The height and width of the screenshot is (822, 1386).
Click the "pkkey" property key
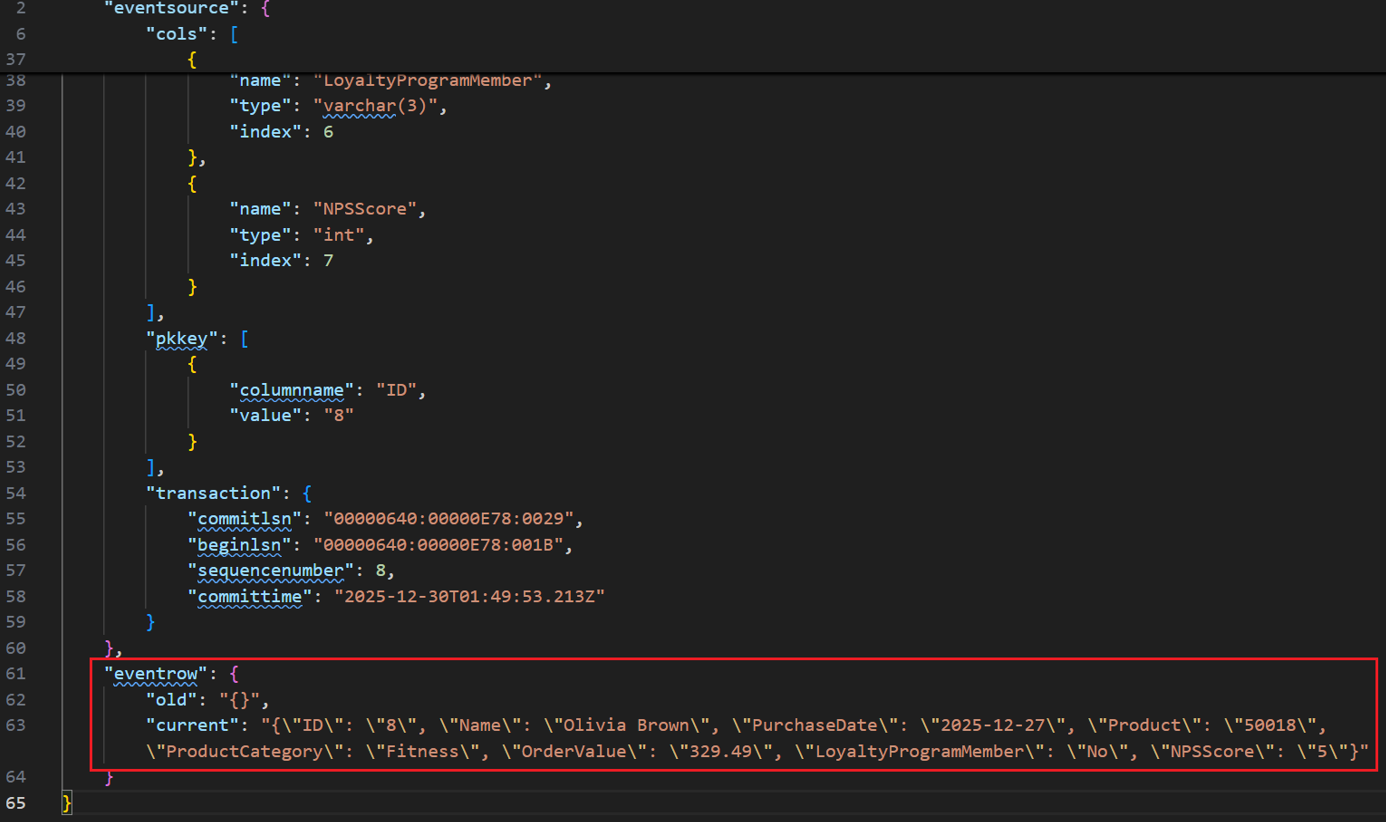click(182, 338)
